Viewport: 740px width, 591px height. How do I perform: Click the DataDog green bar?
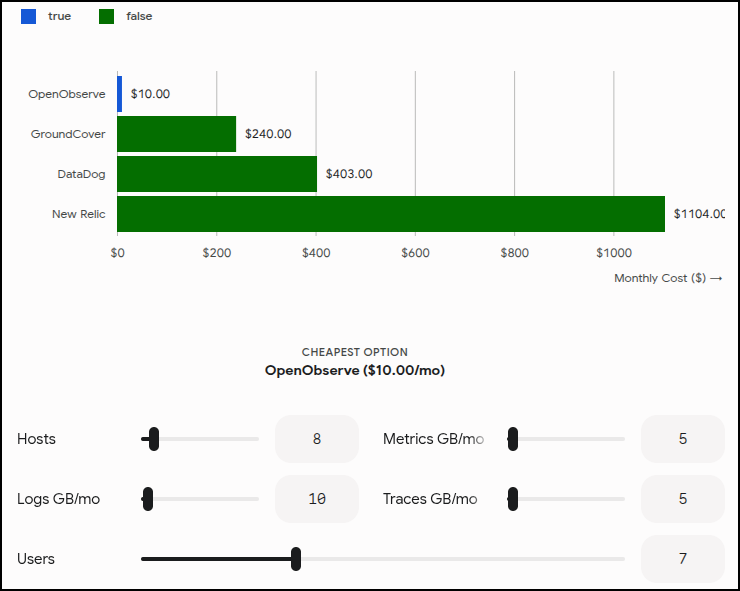click(217, 174)
